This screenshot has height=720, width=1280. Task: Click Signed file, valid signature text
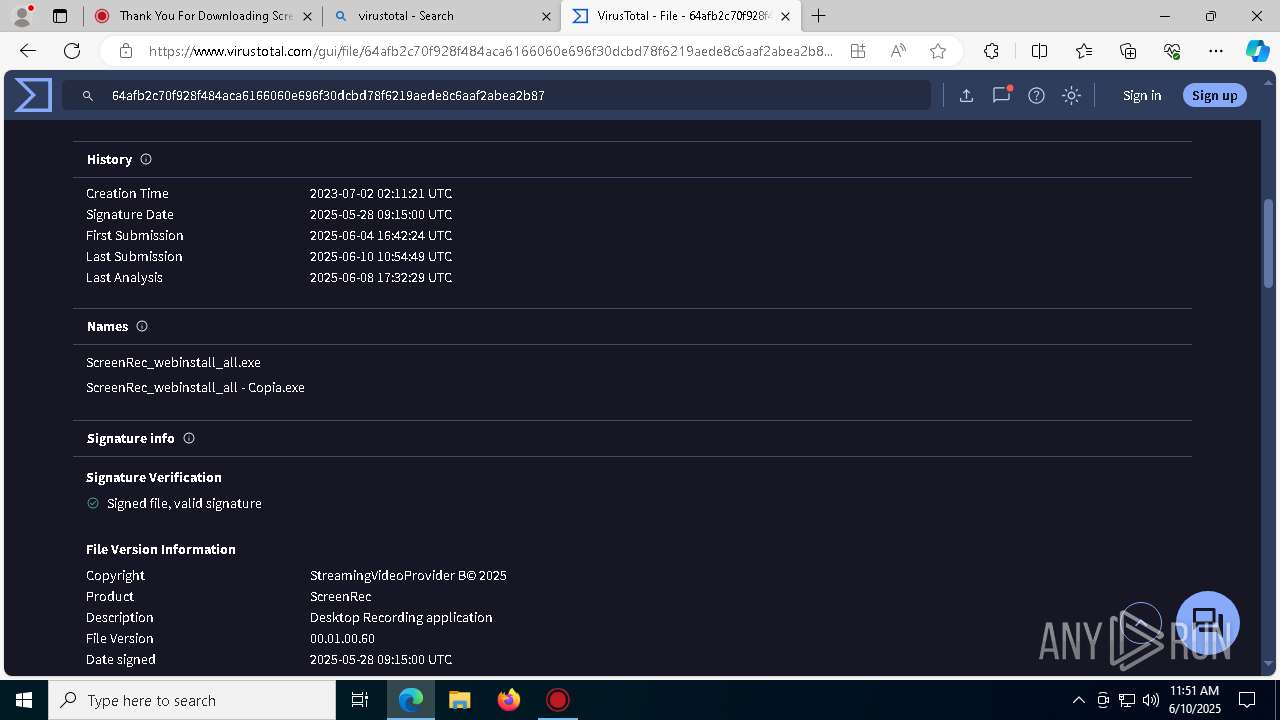pos(184,503)
